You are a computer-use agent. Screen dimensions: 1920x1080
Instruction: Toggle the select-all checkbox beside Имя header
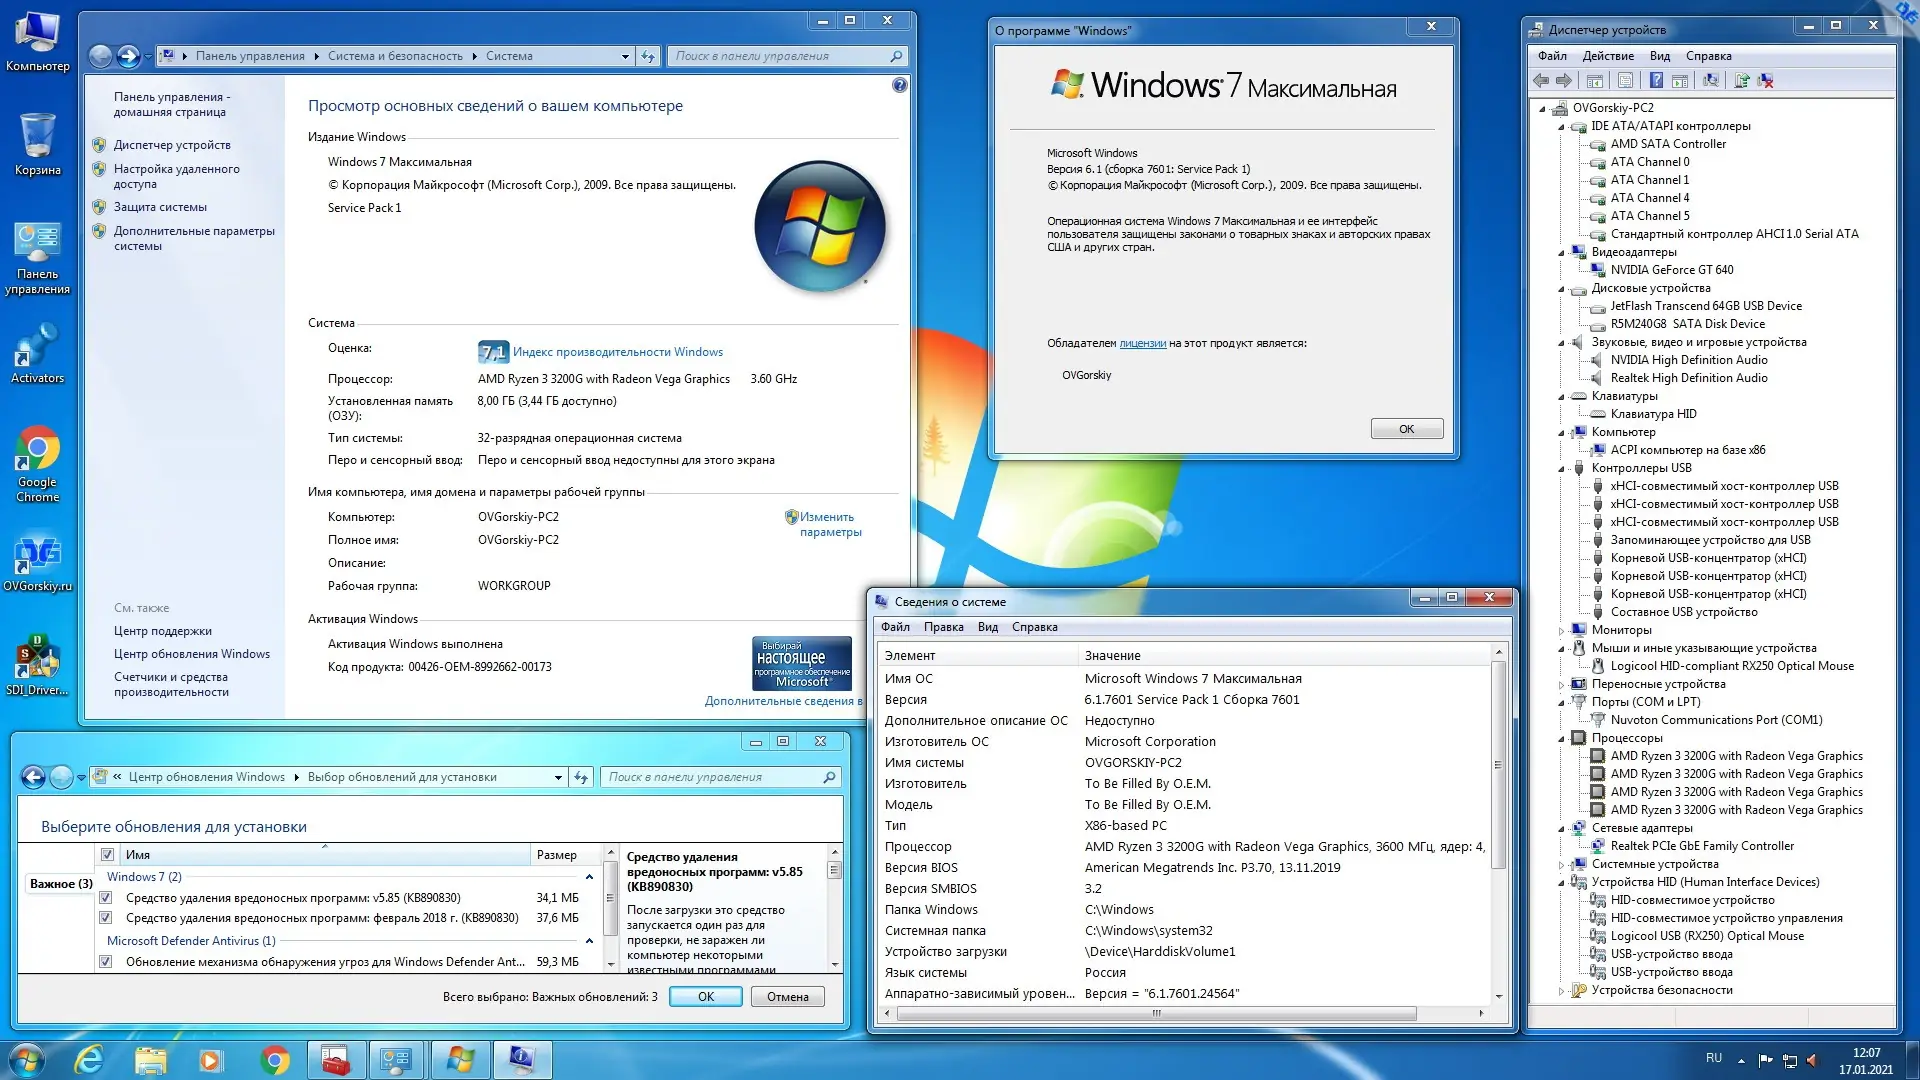[107, 854]
